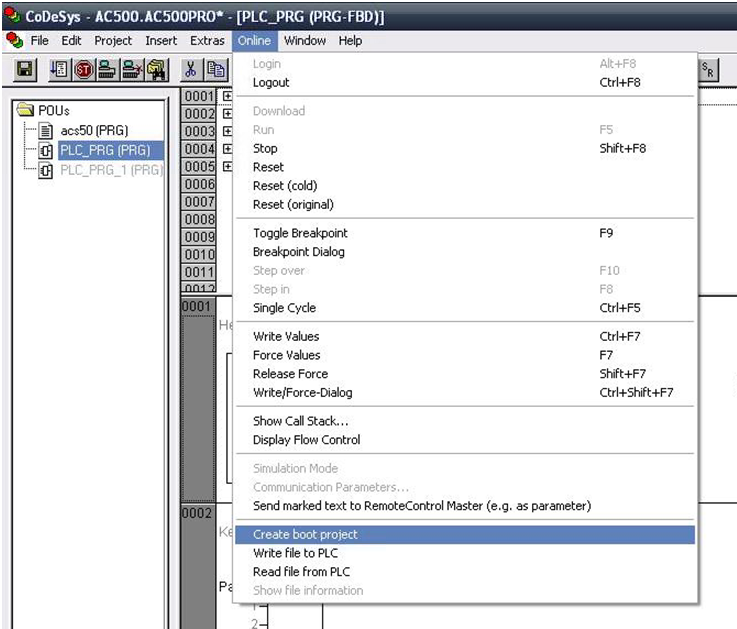Viewport: 737px width, 629px height.
Task: Expand the plus box on line 0005
Action: point(227,166)
